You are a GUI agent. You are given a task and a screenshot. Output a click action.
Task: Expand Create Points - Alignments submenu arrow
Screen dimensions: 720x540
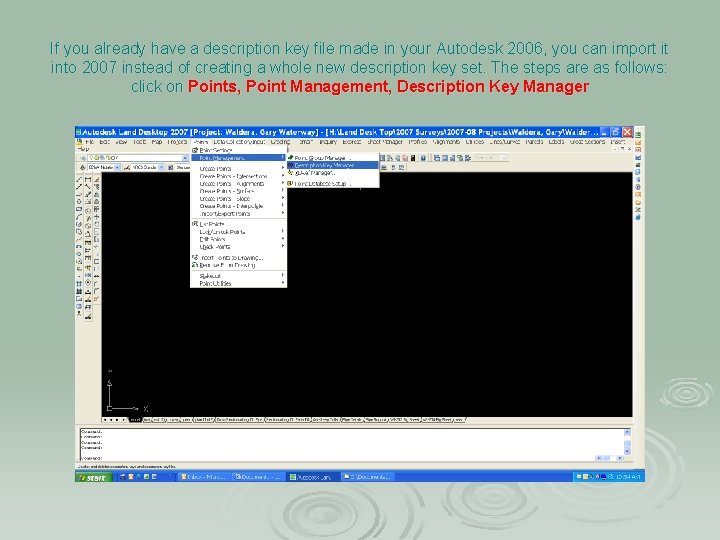pos(283,183)
